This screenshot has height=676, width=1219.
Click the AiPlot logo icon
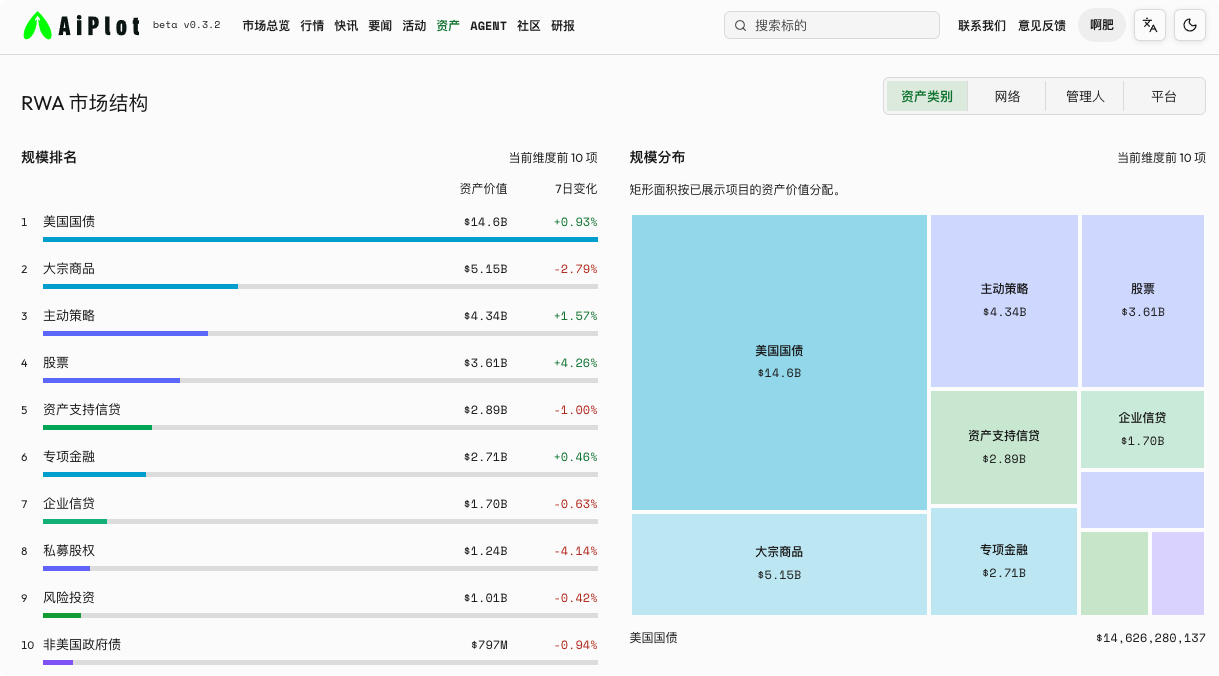pos(37,25)
